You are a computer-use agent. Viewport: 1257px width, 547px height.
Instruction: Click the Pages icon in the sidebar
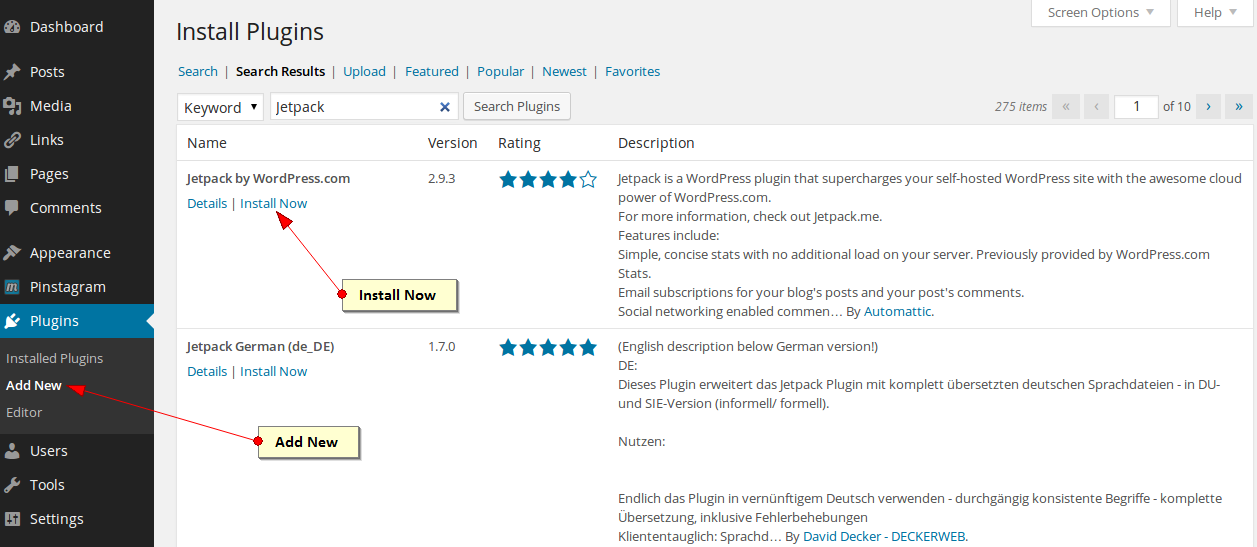(12, 174)
